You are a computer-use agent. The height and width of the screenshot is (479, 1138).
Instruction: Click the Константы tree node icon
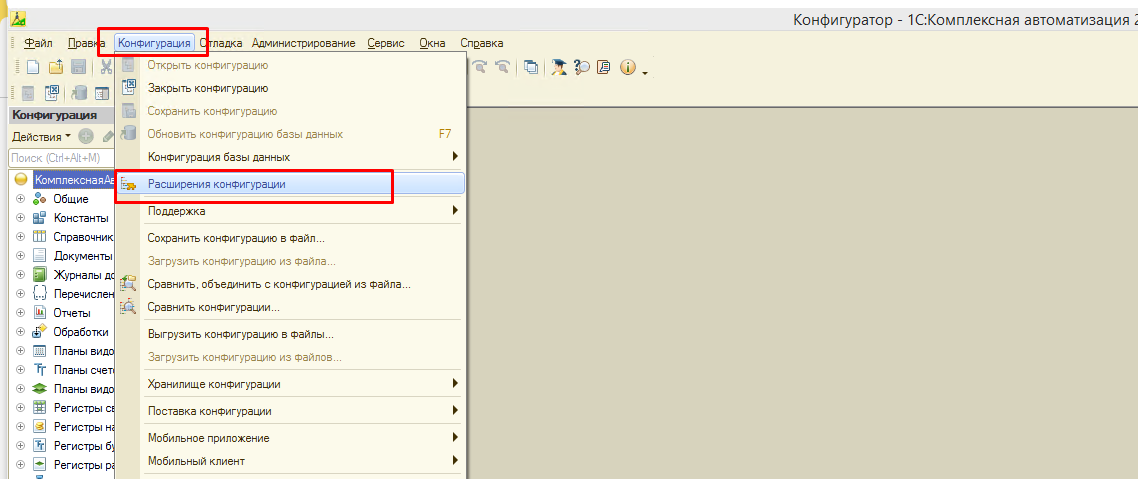point(40,218)
